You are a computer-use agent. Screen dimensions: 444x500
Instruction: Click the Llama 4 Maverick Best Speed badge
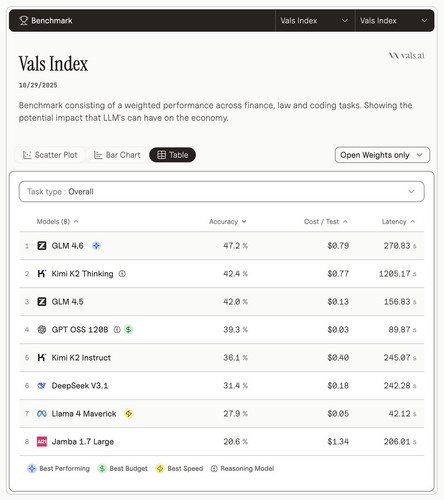point(129,414)
